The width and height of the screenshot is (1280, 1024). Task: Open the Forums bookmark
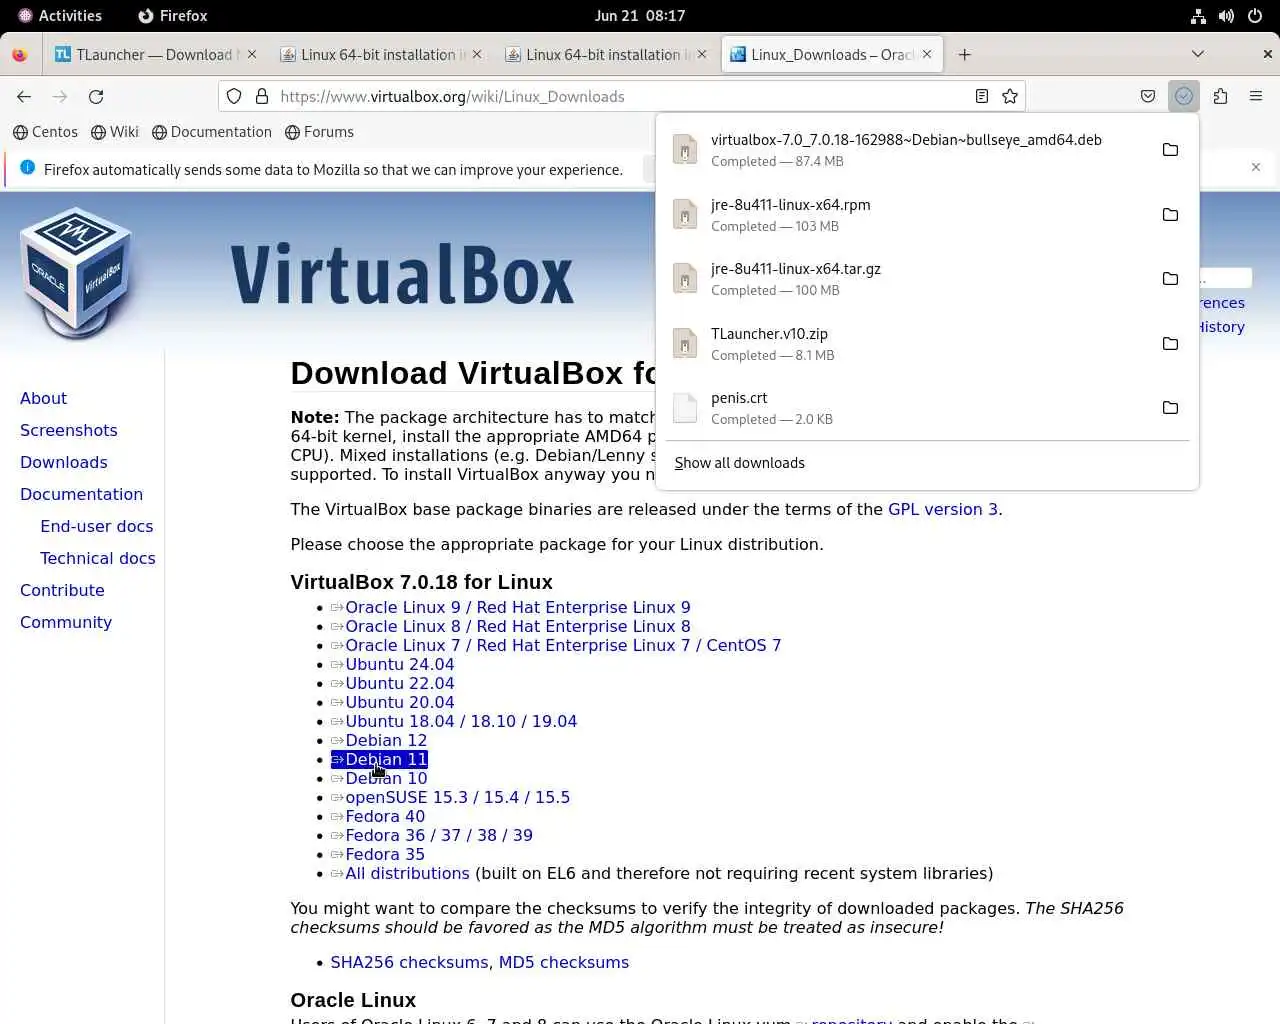(x=319, y=132)
